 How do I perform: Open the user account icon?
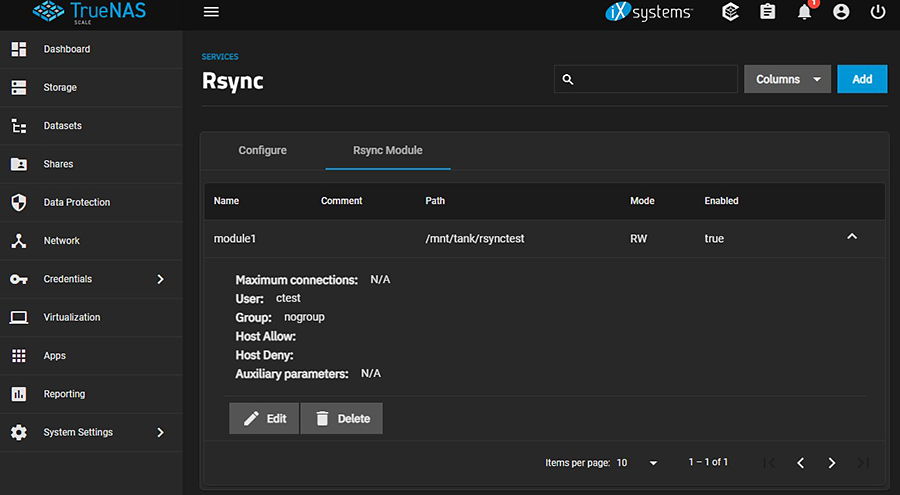point(841,12)
